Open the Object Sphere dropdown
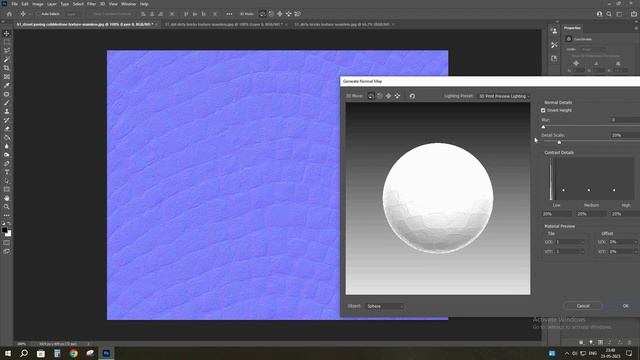640x360 pixels. (384, 306)
